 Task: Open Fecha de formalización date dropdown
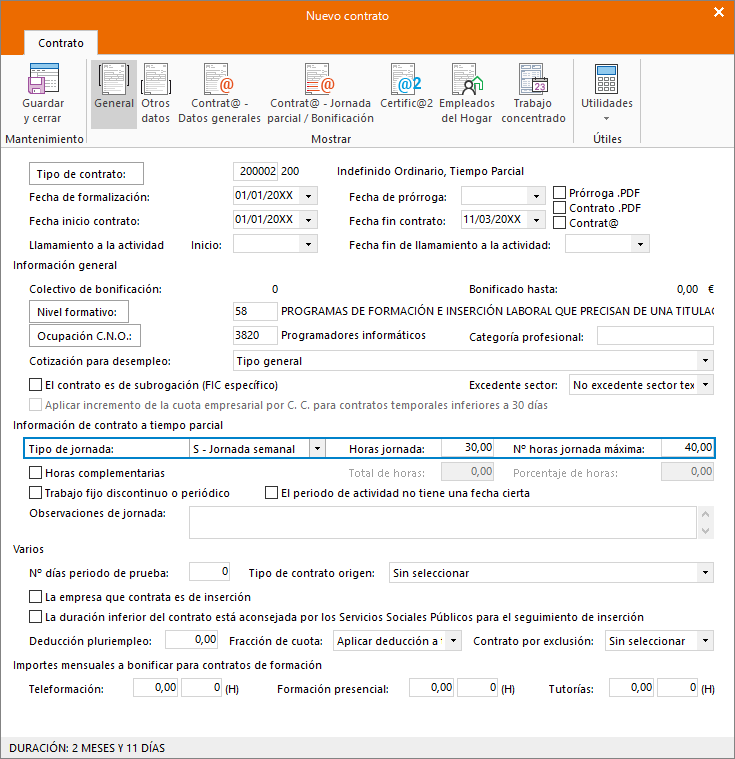click(x=308, y=196)
